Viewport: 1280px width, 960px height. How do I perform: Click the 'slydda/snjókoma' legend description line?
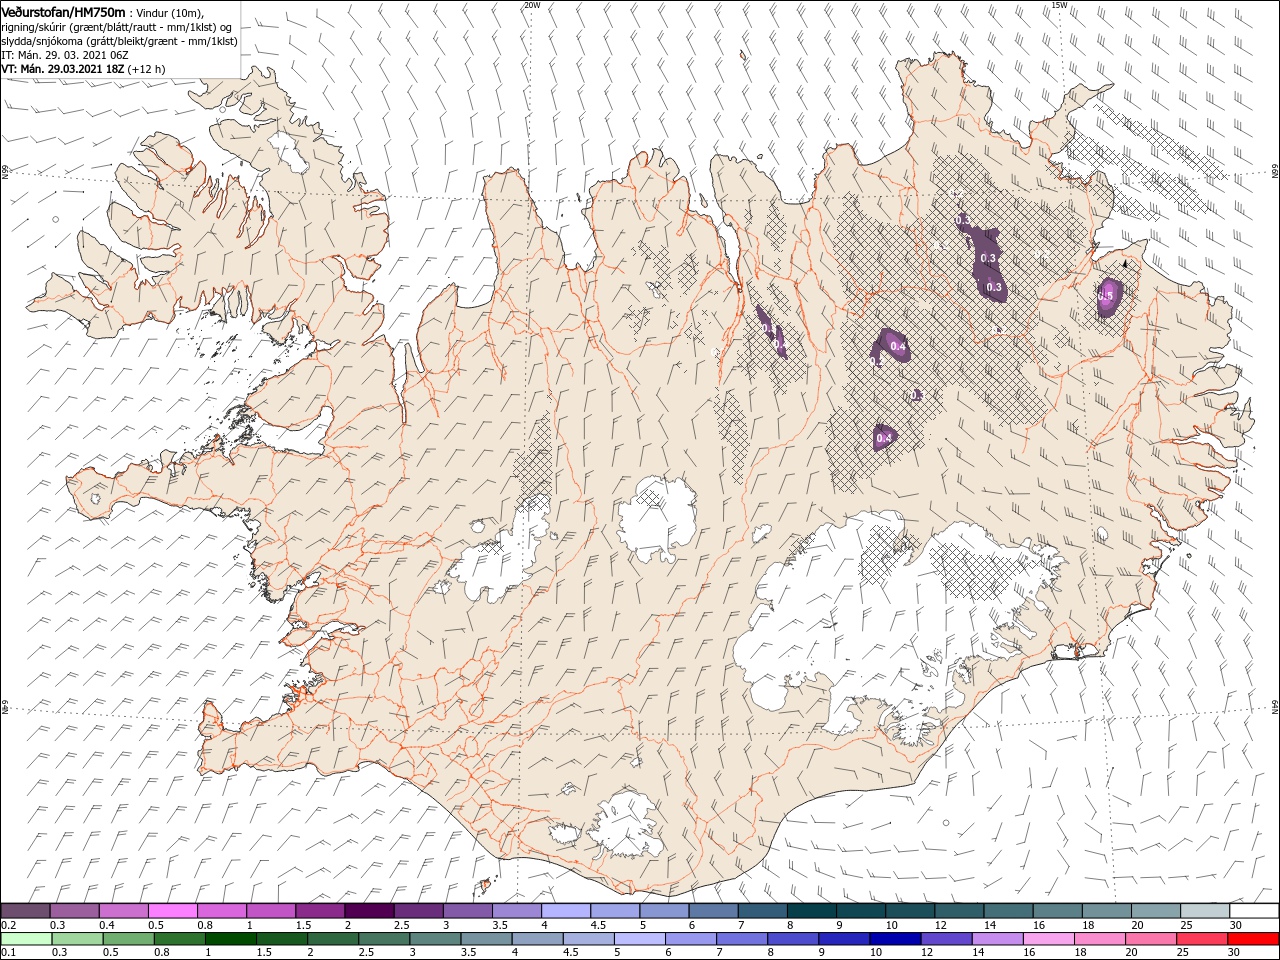[118, 41]
